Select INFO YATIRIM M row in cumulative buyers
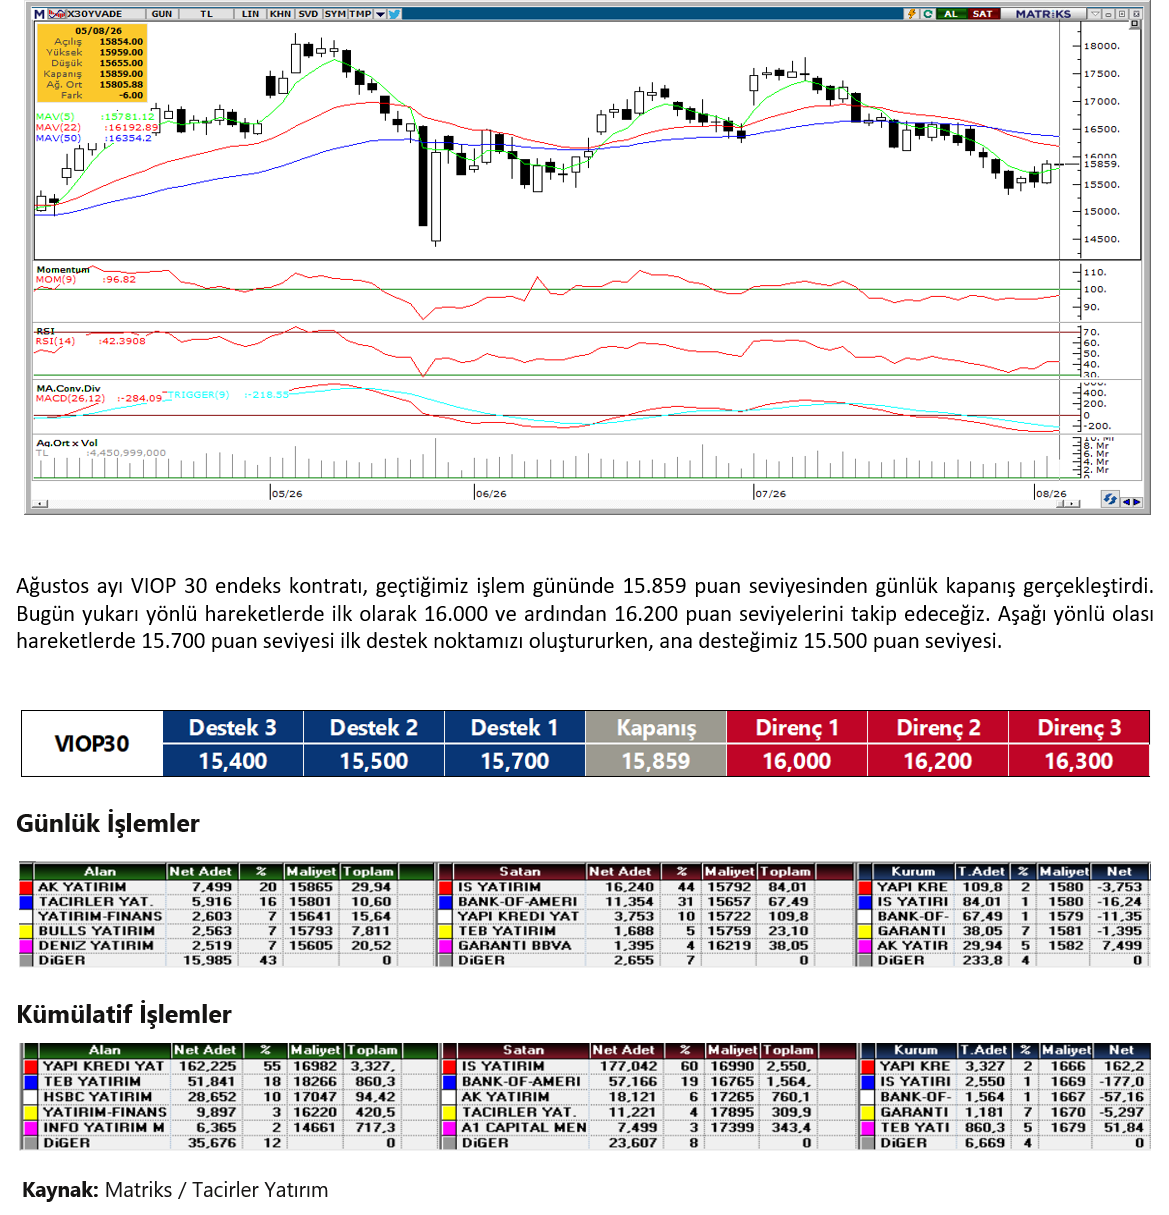 tap(229, 1127)
